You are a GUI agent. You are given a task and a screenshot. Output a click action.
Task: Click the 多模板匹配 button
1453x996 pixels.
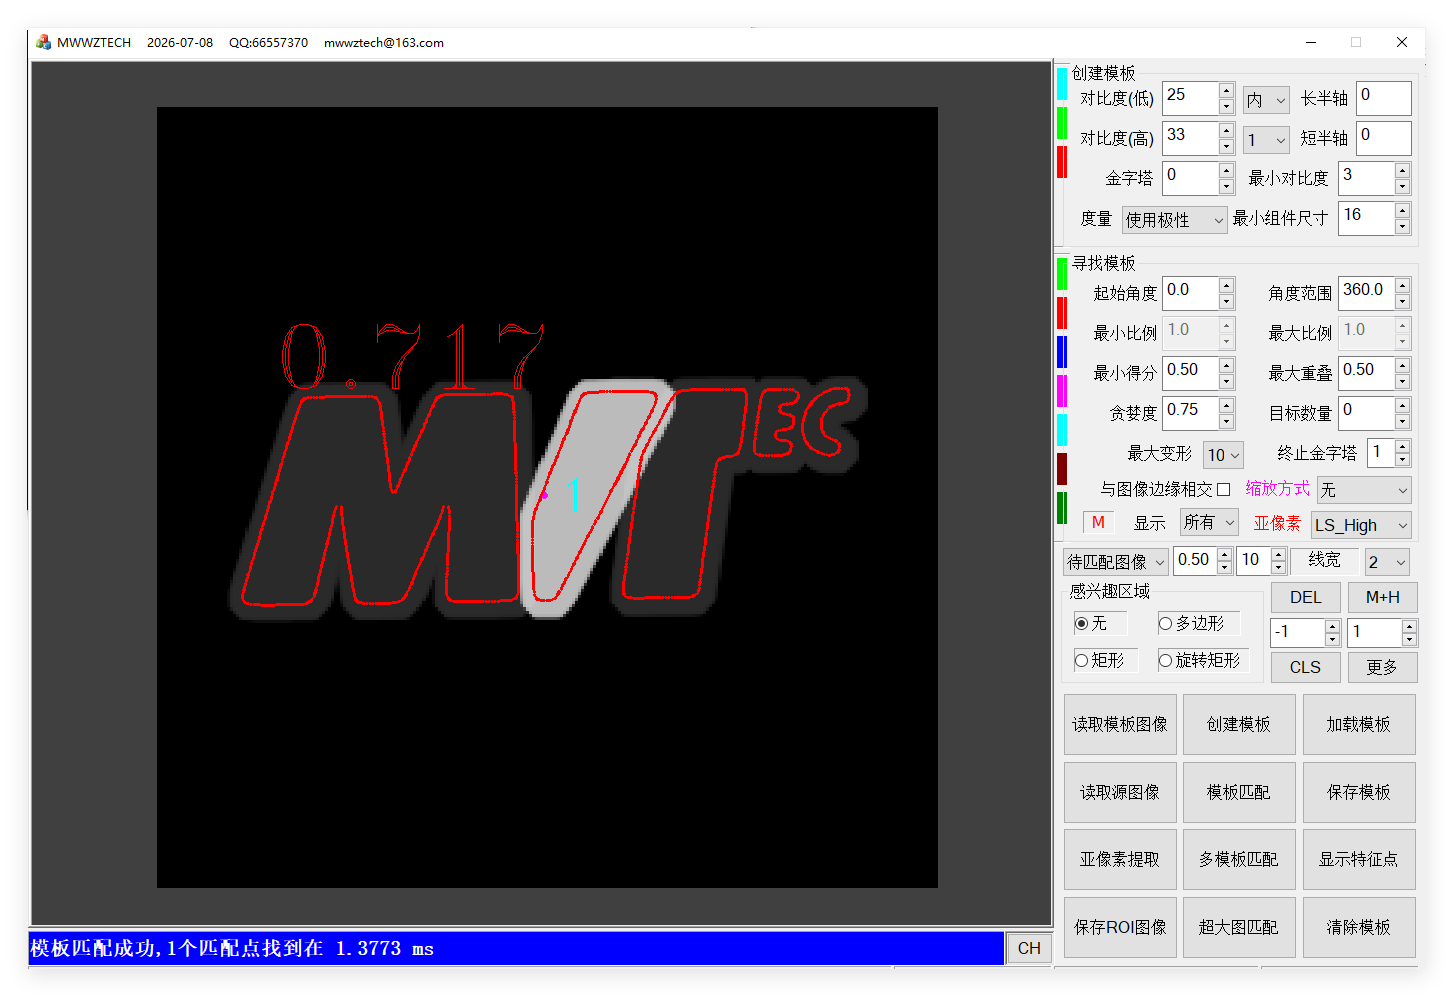click(x=1239, y=859)
